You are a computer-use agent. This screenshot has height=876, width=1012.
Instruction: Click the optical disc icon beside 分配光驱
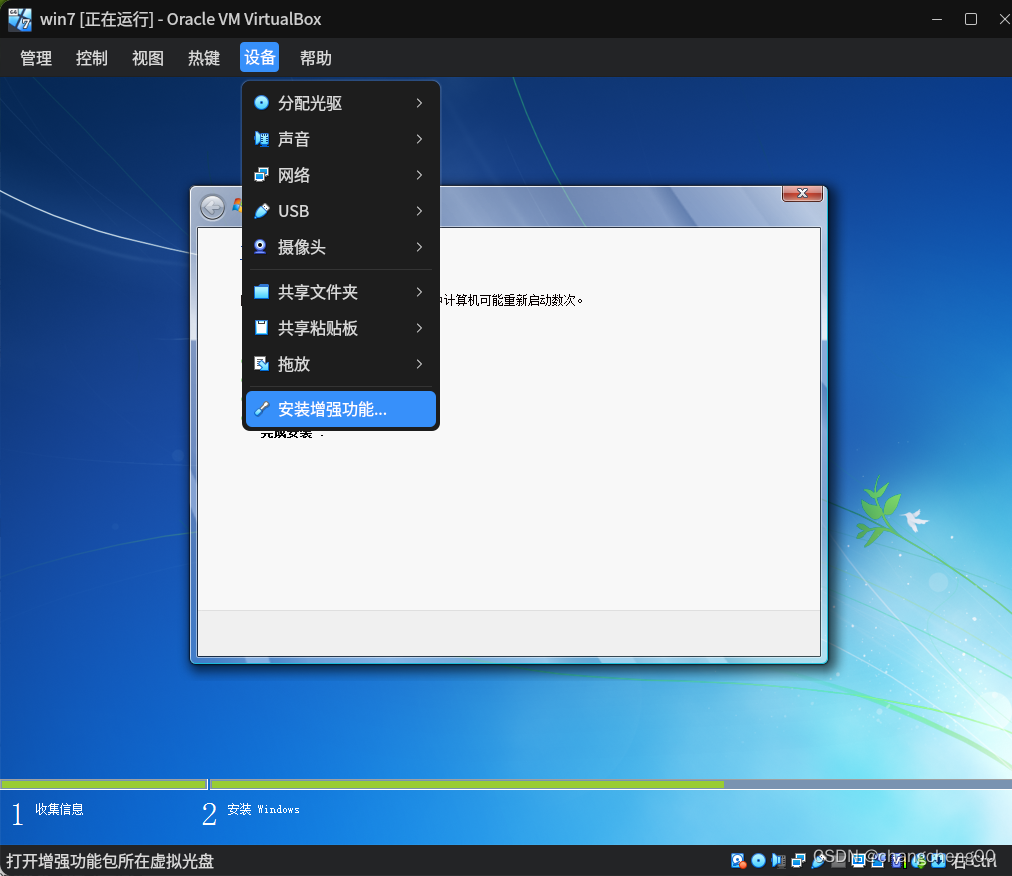(261, 103)
